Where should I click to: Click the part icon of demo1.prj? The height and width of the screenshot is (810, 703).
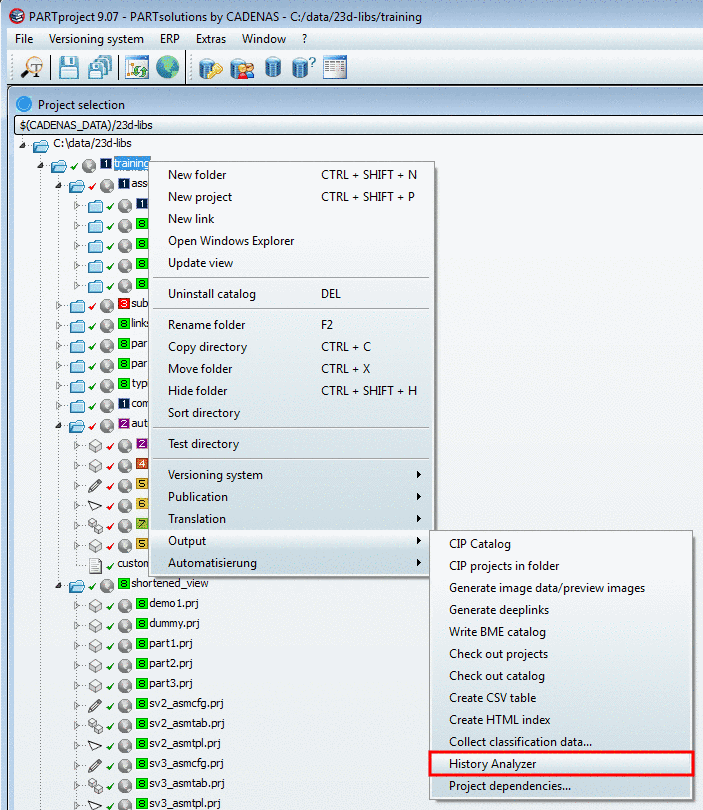(x=95, y=605)
